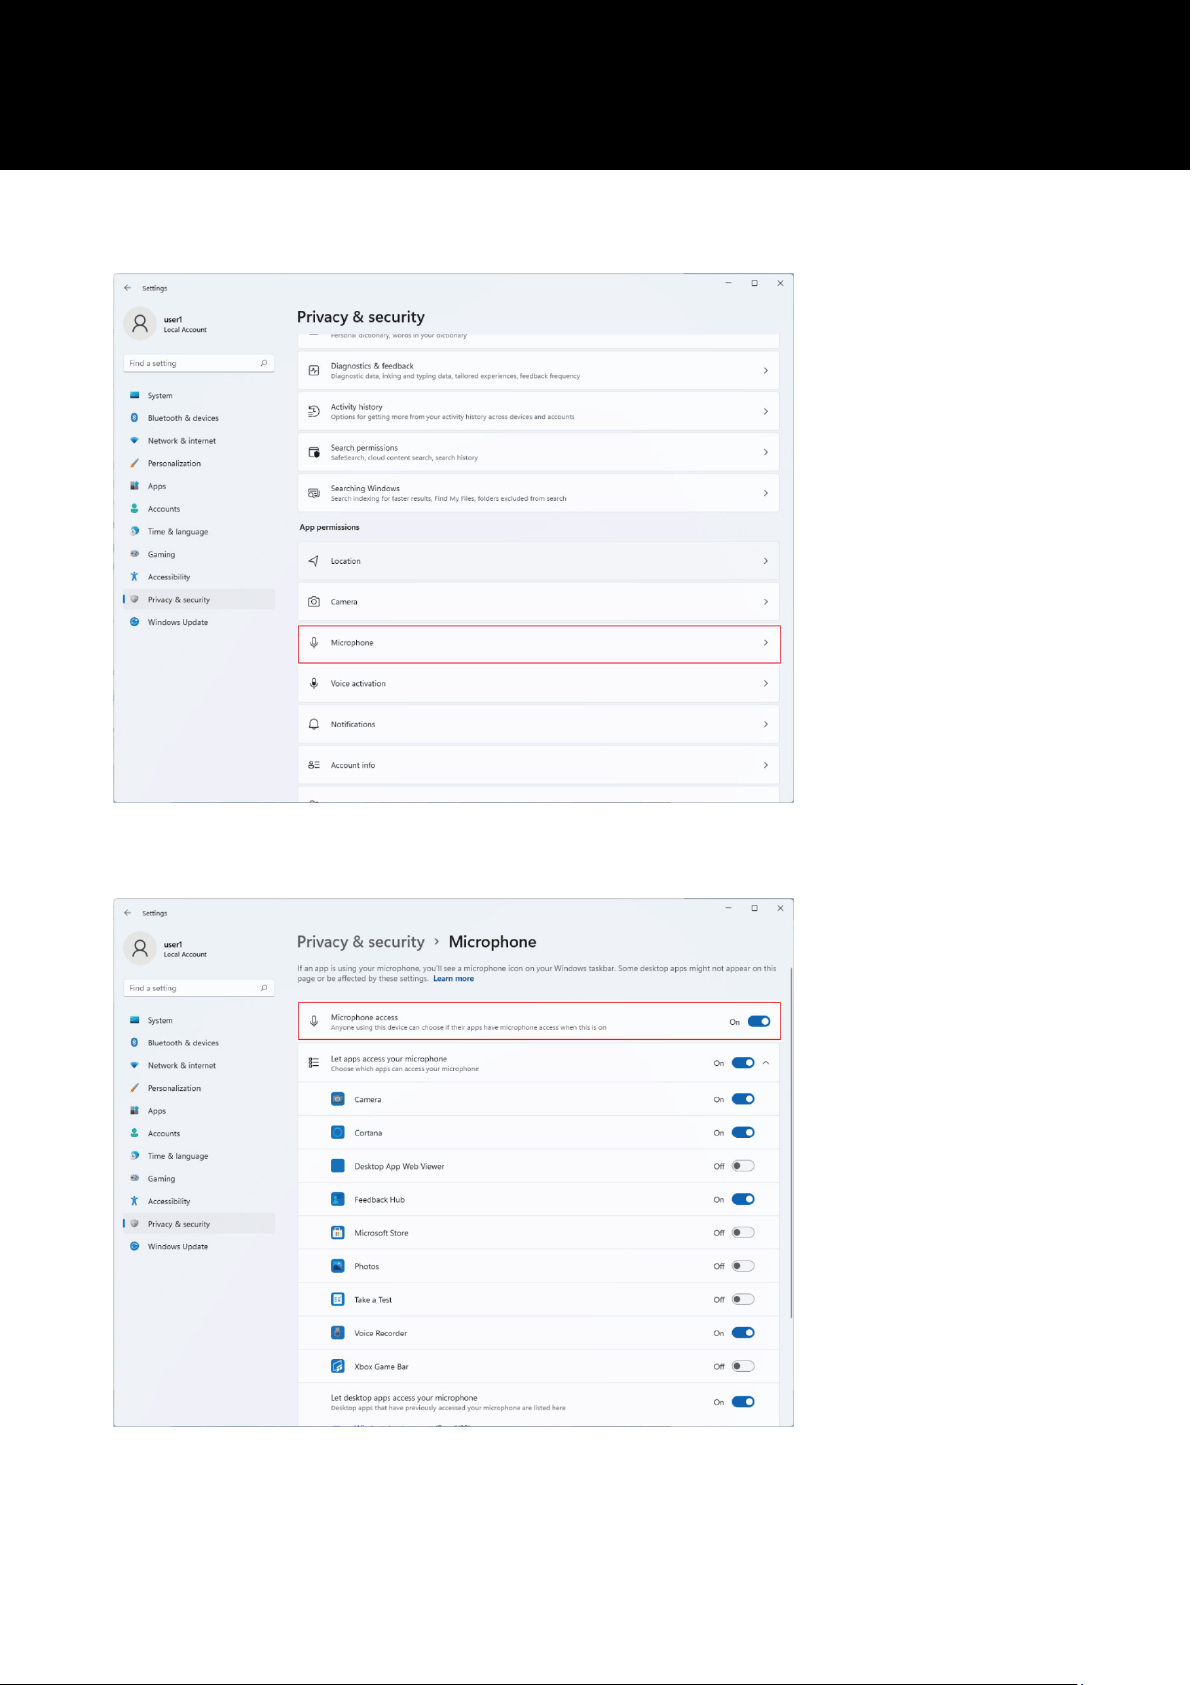The image size is (1192, 1685).
Task: Click the Personalization brush icon in the upper Settings window
Action: pyautogui.click(x=134, y=463)
